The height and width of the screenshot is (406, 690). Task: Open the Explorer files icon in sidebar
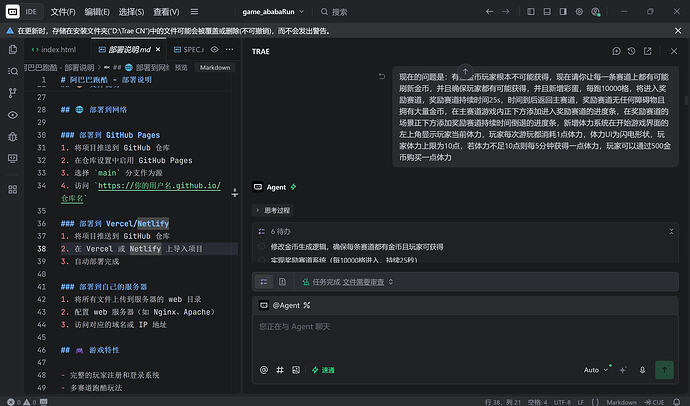(13, 49)
